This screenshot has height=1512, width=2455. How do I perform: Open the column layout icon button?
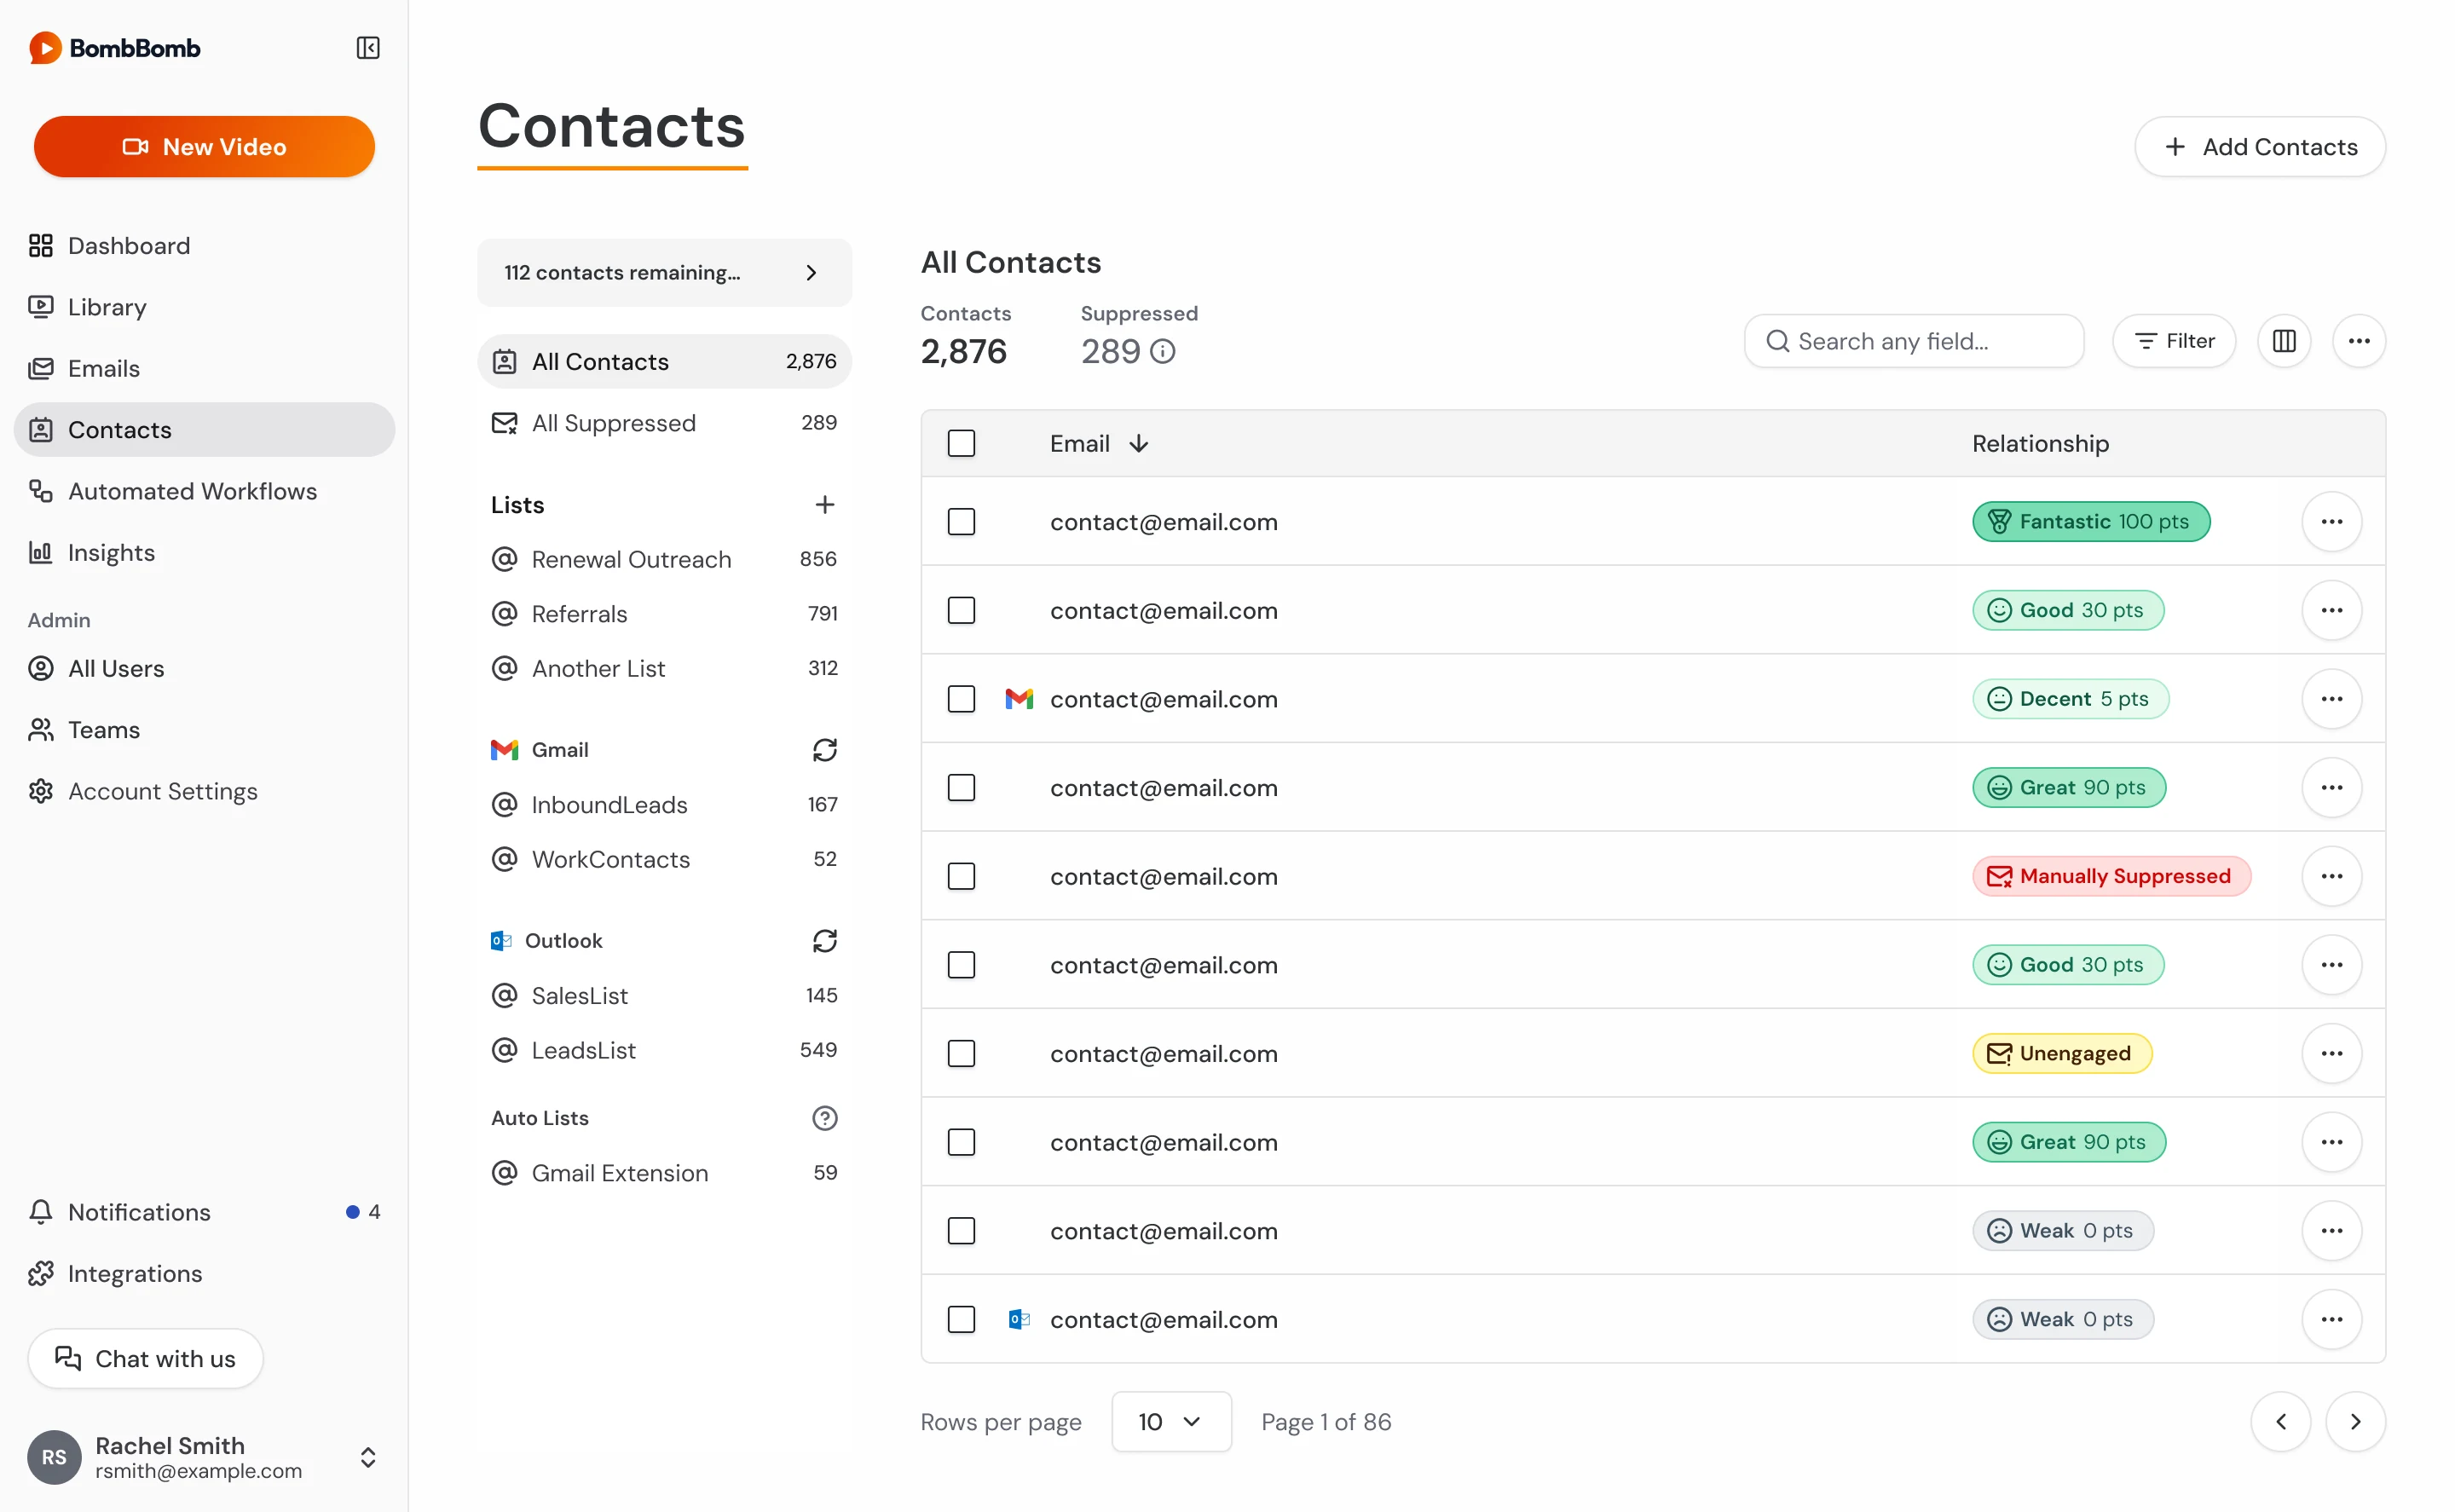[2284, 341]
